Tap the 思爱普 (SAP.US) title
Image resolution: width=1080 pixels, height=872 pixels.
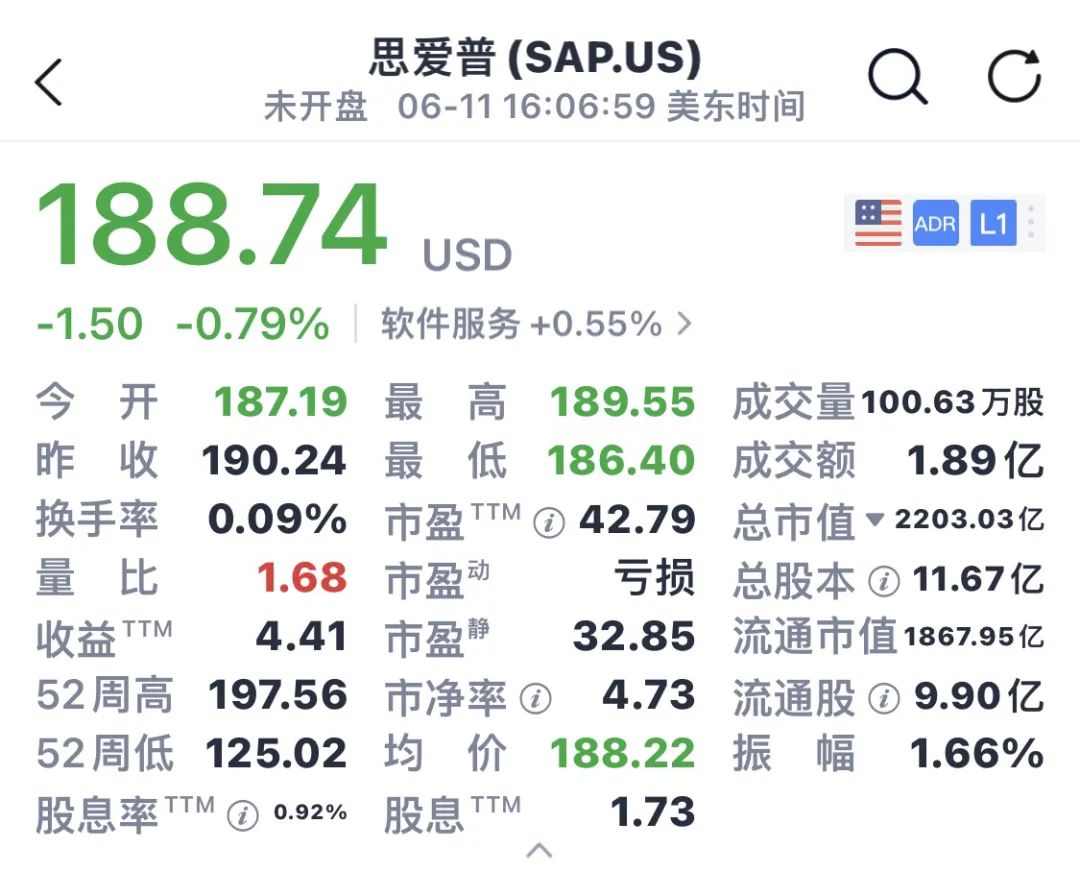tap(535, 59)
